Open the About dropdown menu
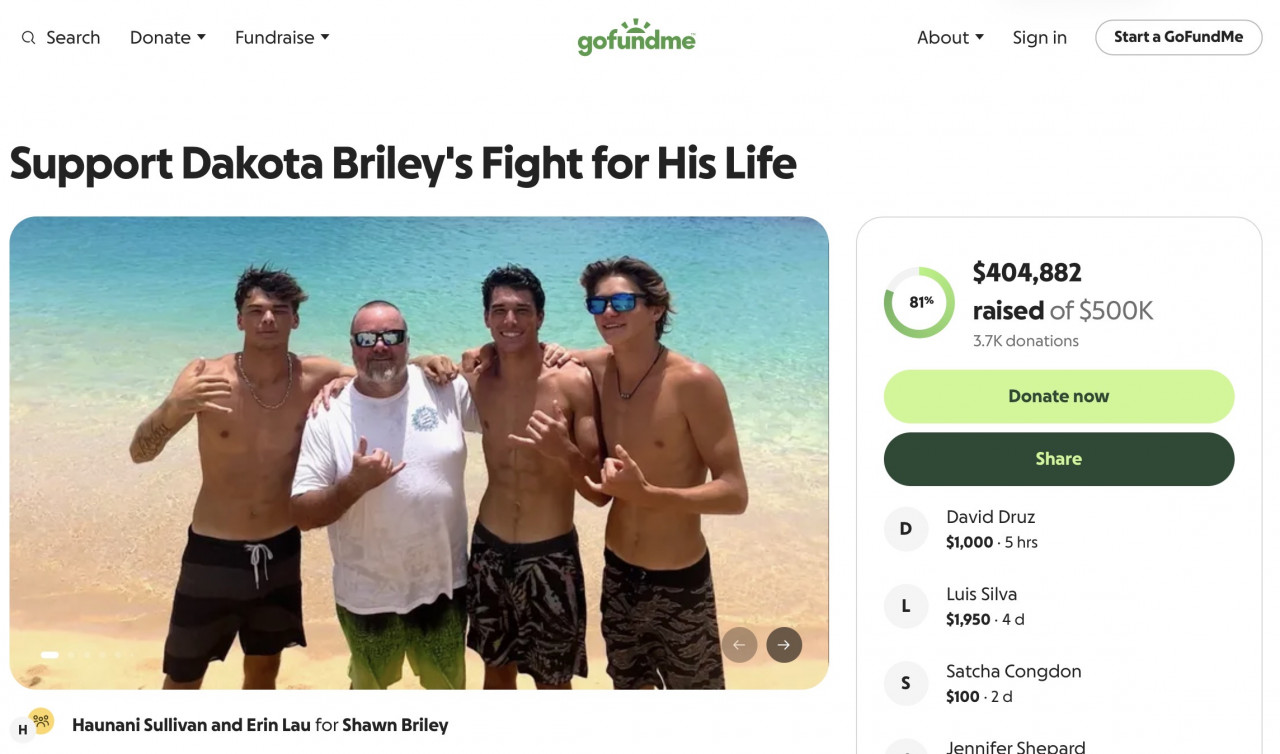Screen dimensions: 1280x754 [950, 38]
